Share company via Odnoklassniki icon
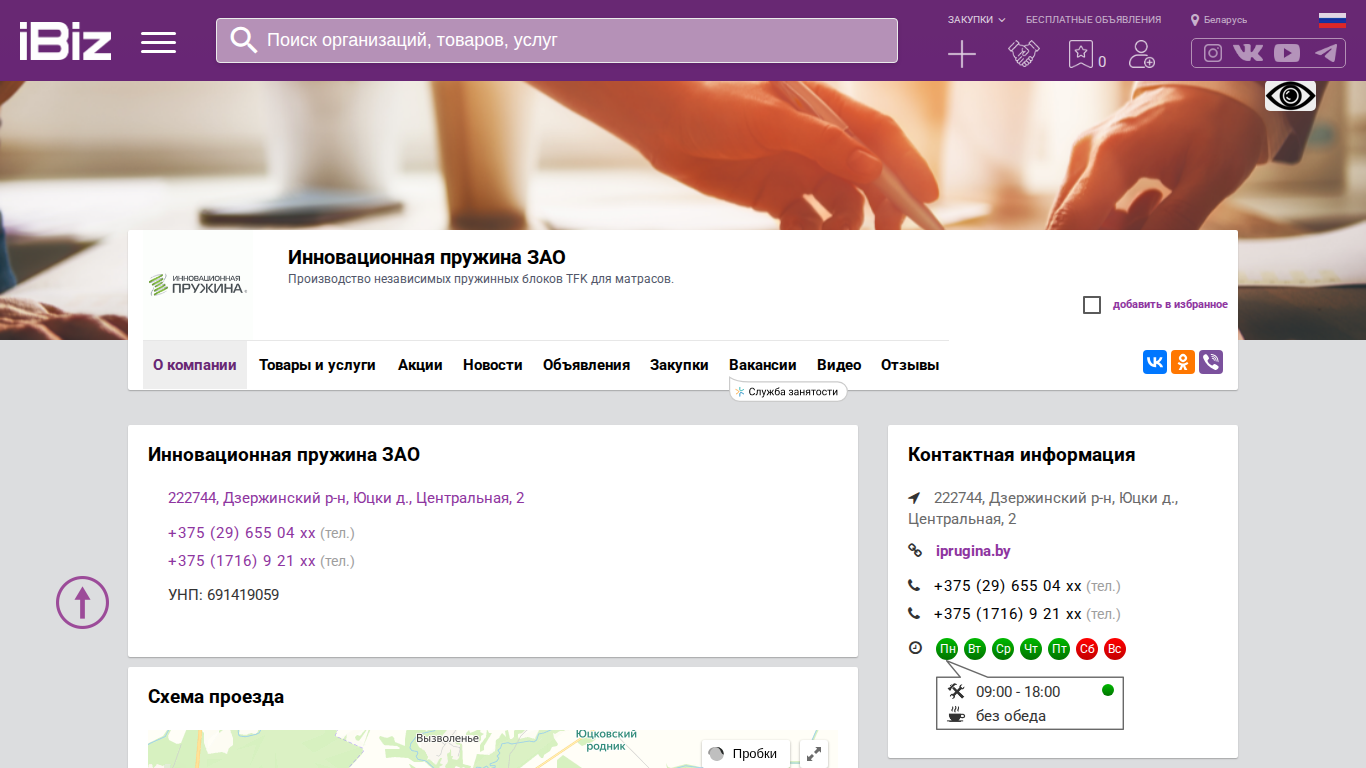The height and width of the screenshot is (768, 1366). (x=1183, y=362)
